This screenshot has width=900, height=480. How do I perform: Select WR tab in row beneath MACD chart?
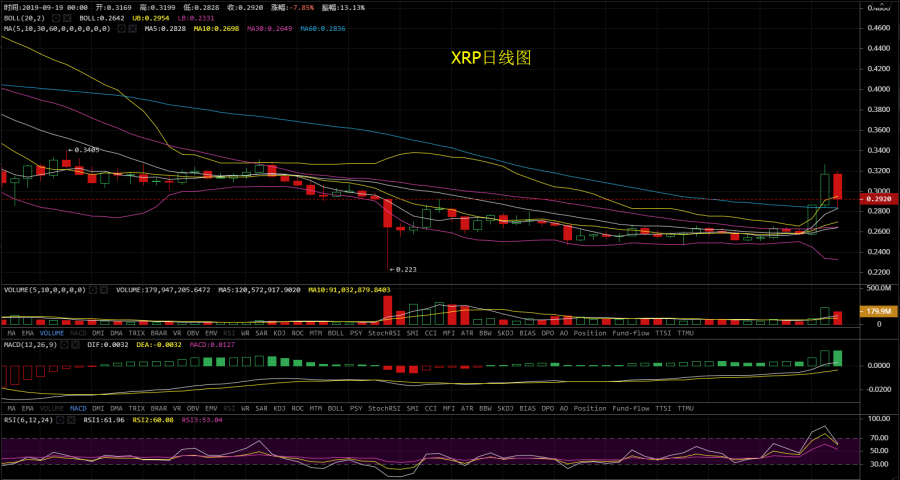[x=245, y=408]
